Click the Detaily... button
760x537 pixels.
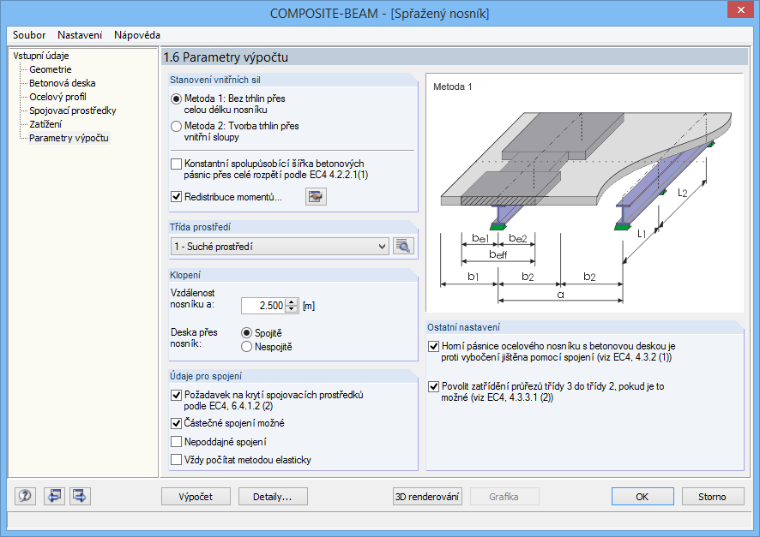[272, 496]
